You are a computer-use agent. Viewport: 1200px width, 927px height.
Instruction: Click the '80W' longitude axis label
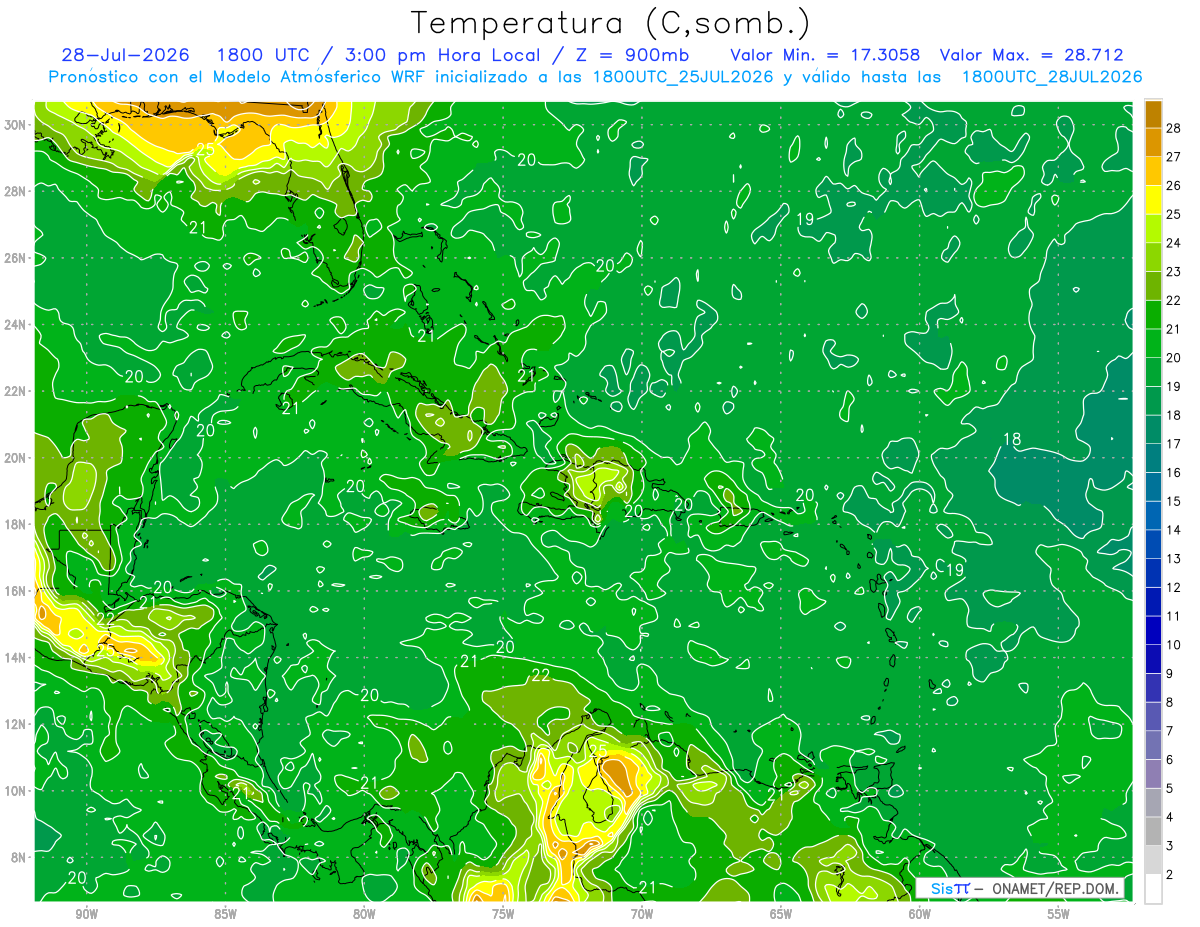pyautogui.click(x=364, y=914)
